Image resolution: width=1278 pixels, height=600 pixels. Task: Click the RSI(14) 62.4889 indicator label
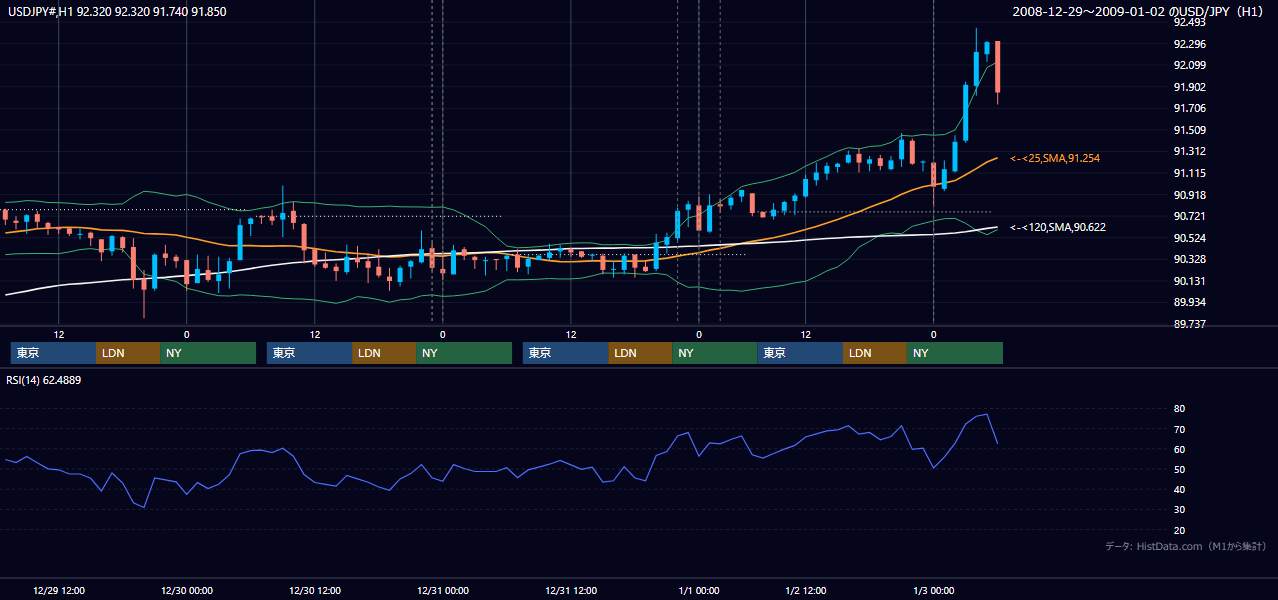44,380
